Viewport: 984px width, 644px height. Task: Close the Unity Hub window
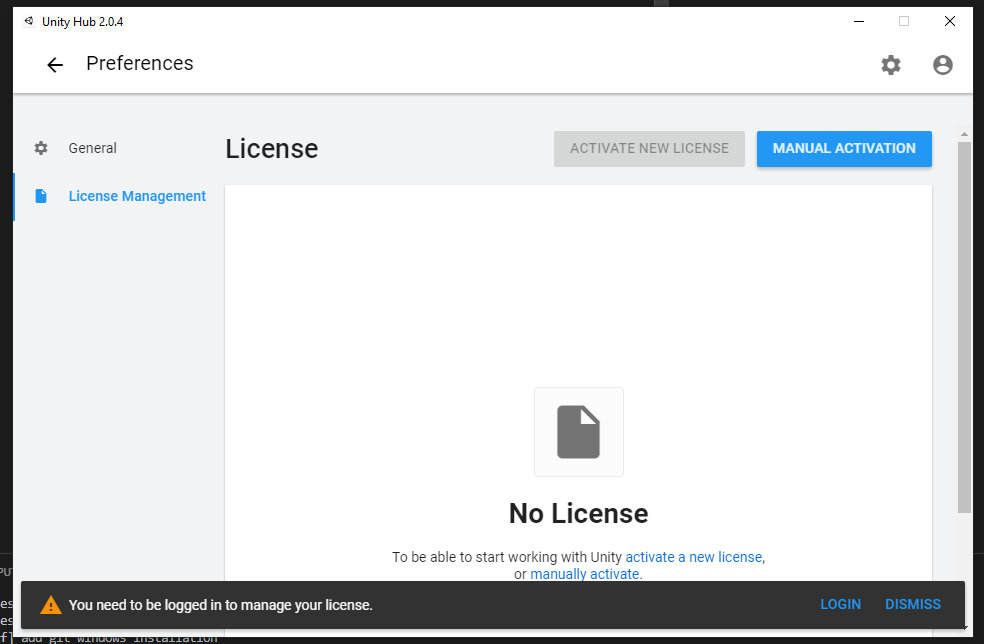[949, 21]
